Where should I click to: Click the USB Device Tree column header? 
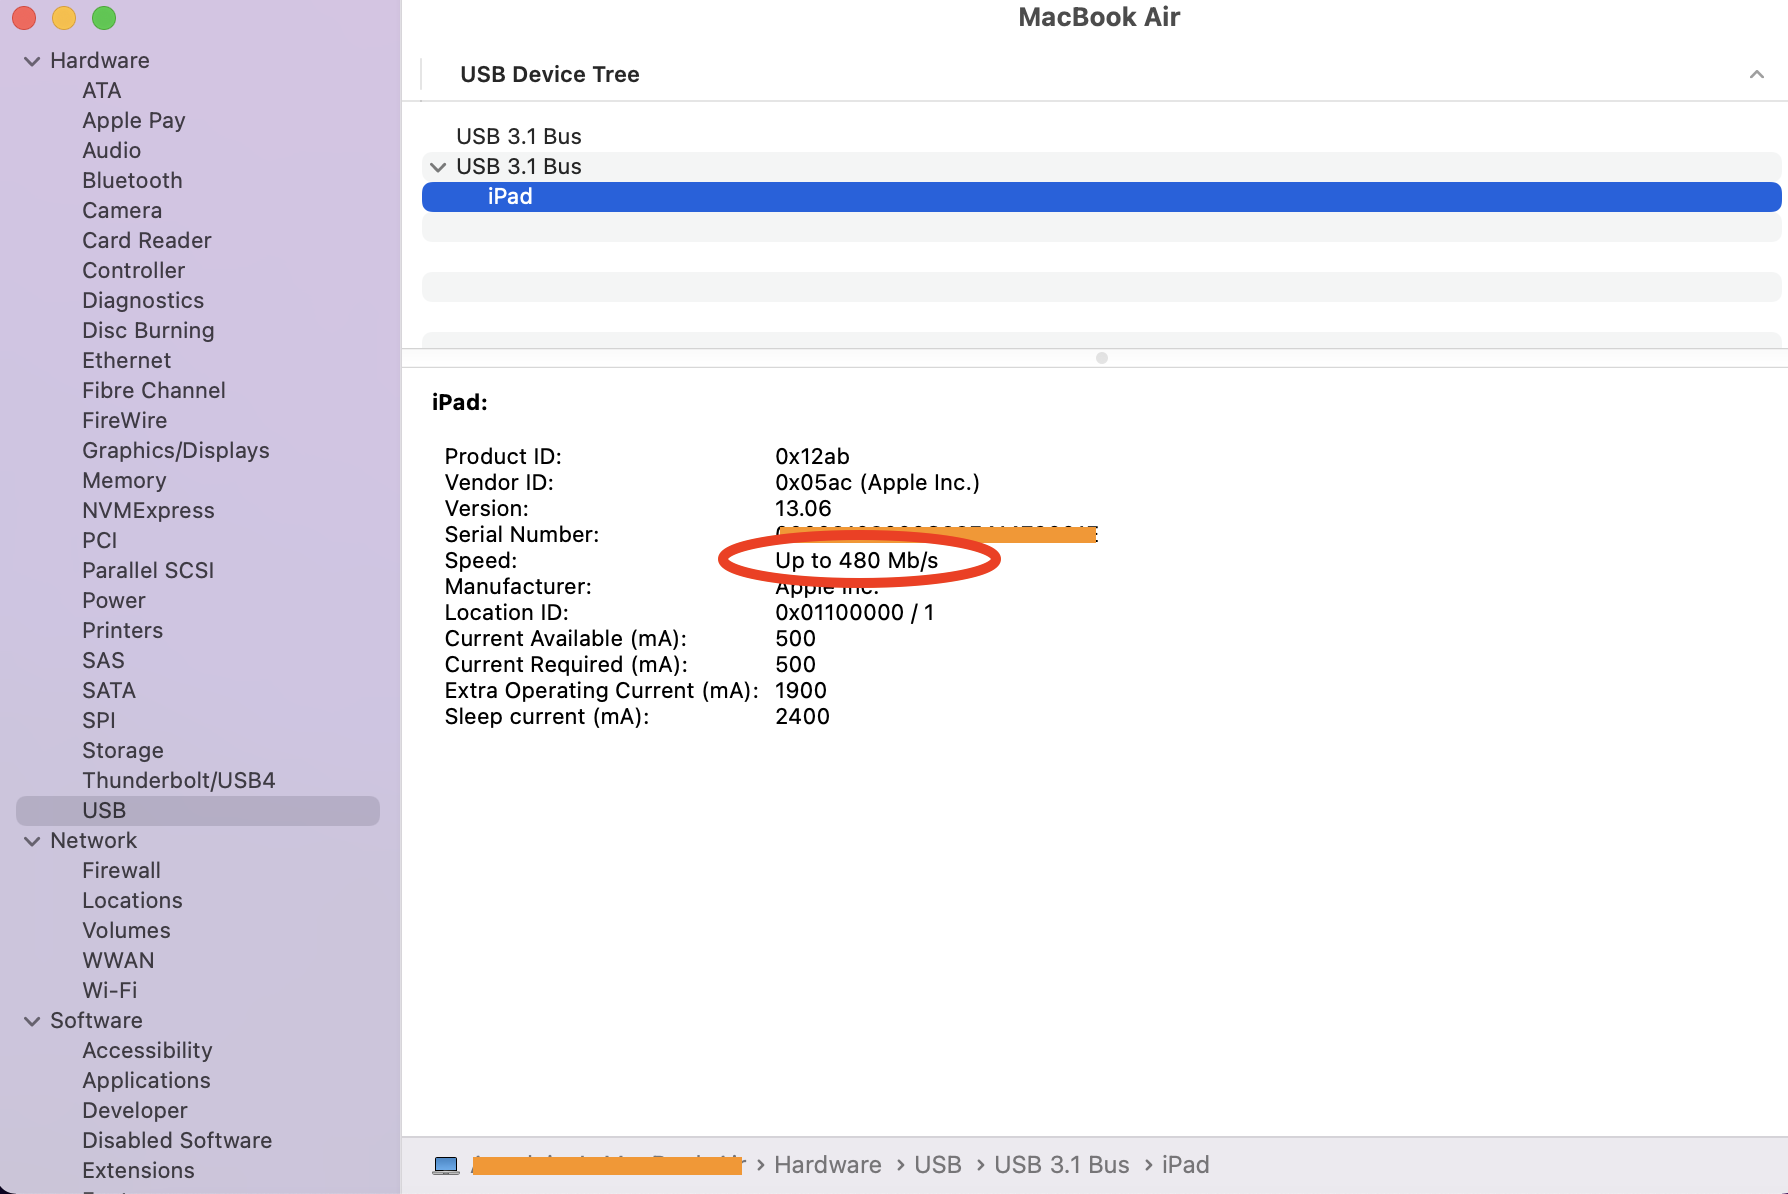click(x=550, y=75)
